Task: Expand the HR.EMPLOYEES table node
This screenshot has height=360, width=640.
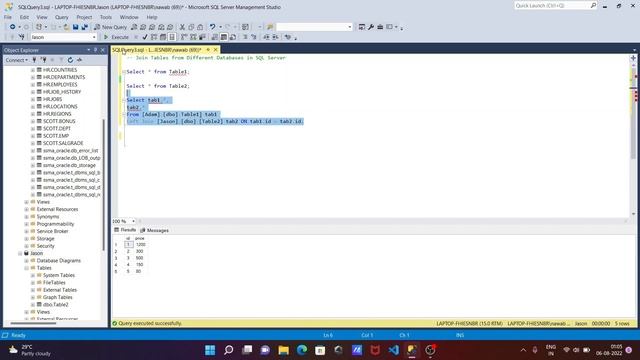Action: (x=33, y=84)
